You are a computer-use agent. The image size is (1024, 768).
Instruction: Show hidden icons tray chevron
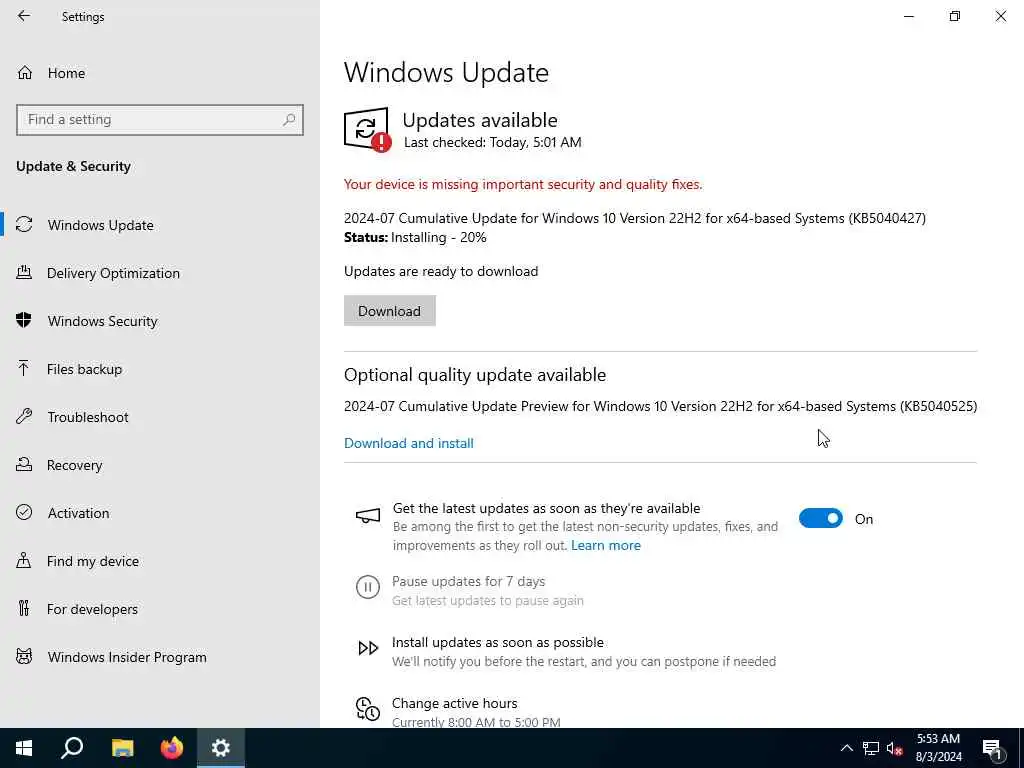(846, 748)
